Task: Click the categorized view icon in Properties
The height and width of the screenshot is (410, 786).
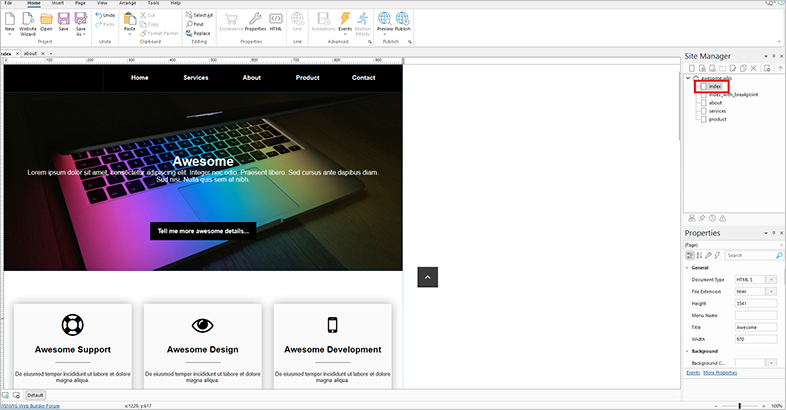Action: (690, 256)
